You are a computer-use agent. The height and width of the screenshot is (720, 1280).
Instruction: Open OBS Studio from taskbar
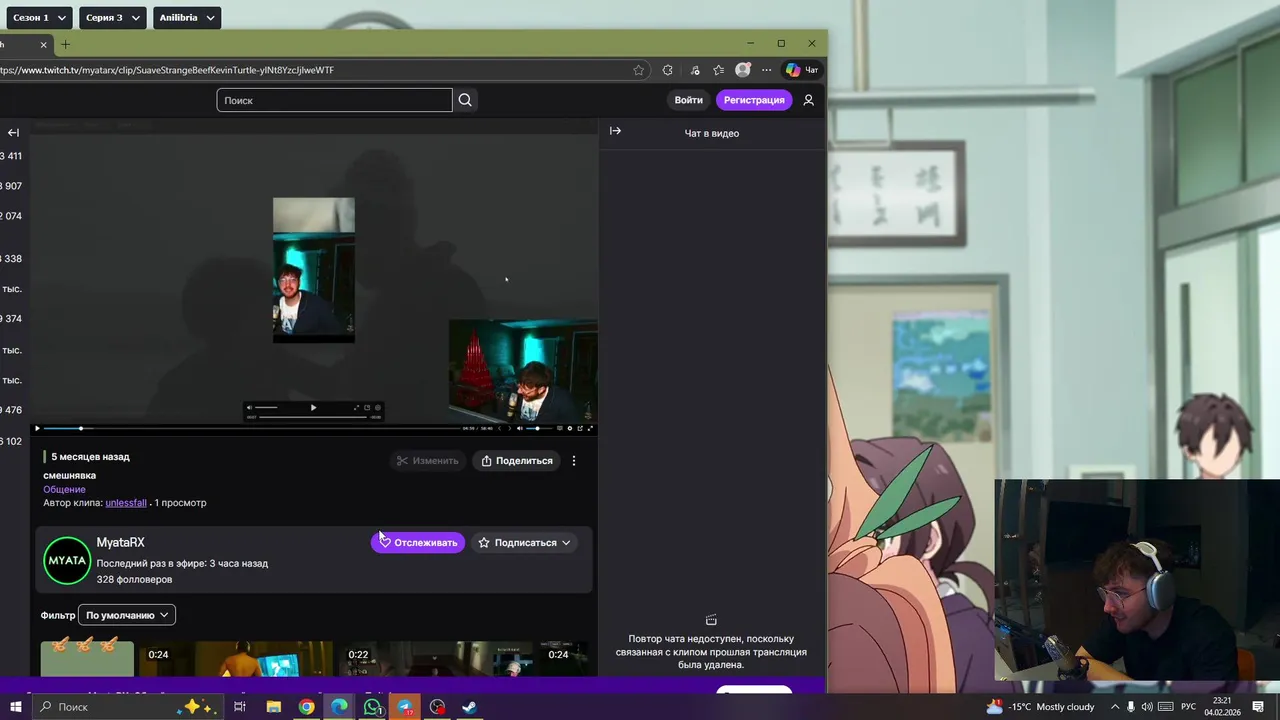point(437,707)
